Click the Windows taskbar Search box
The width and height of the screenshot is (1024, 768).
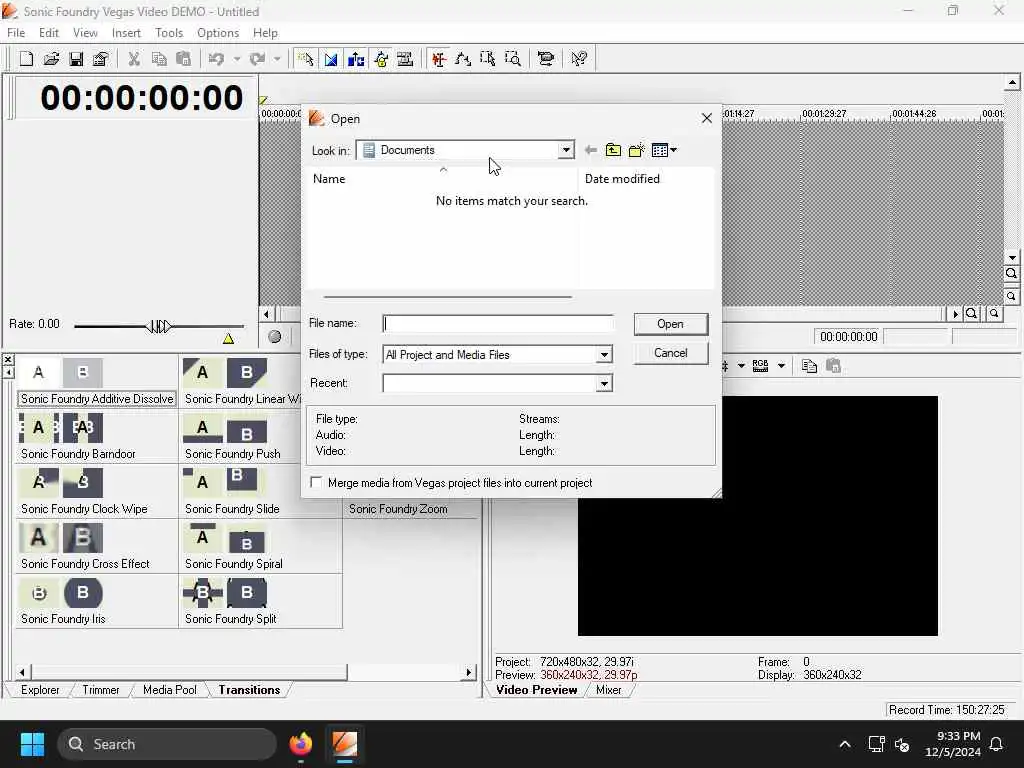[x=167, y=744]
